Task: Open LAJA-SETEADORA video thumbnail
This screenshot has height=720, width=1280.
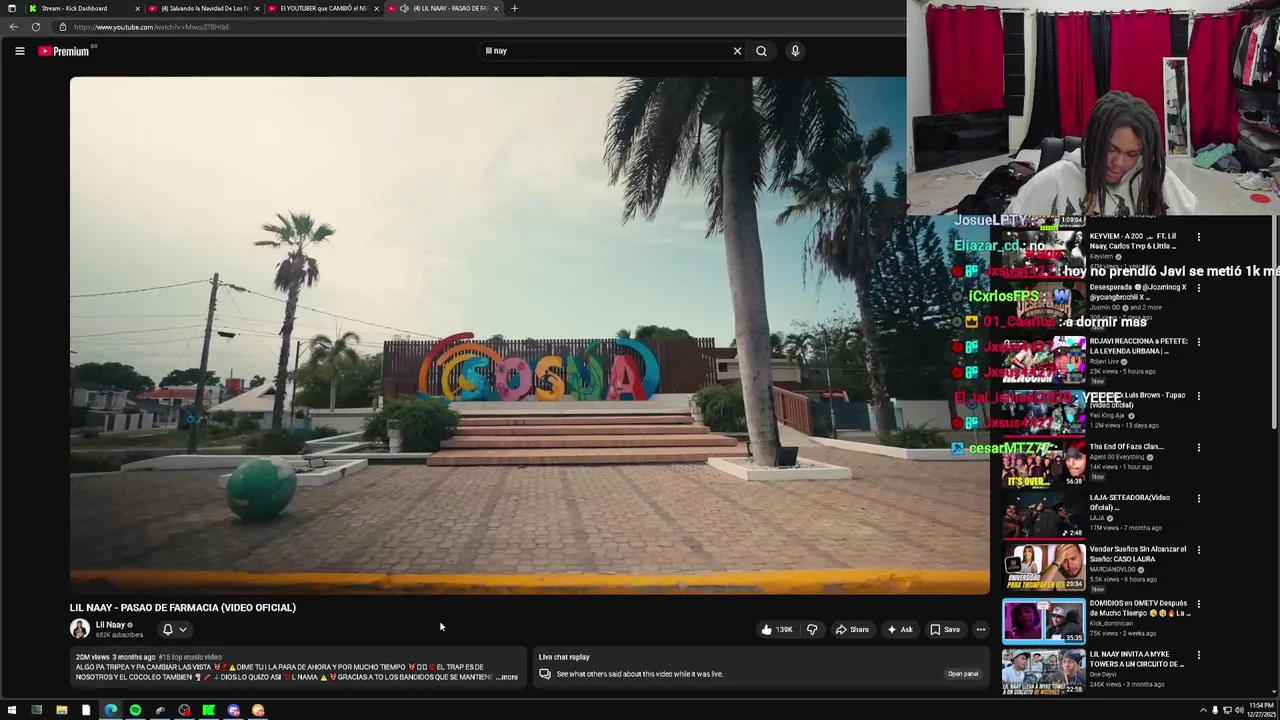Action: (1043, 516)
